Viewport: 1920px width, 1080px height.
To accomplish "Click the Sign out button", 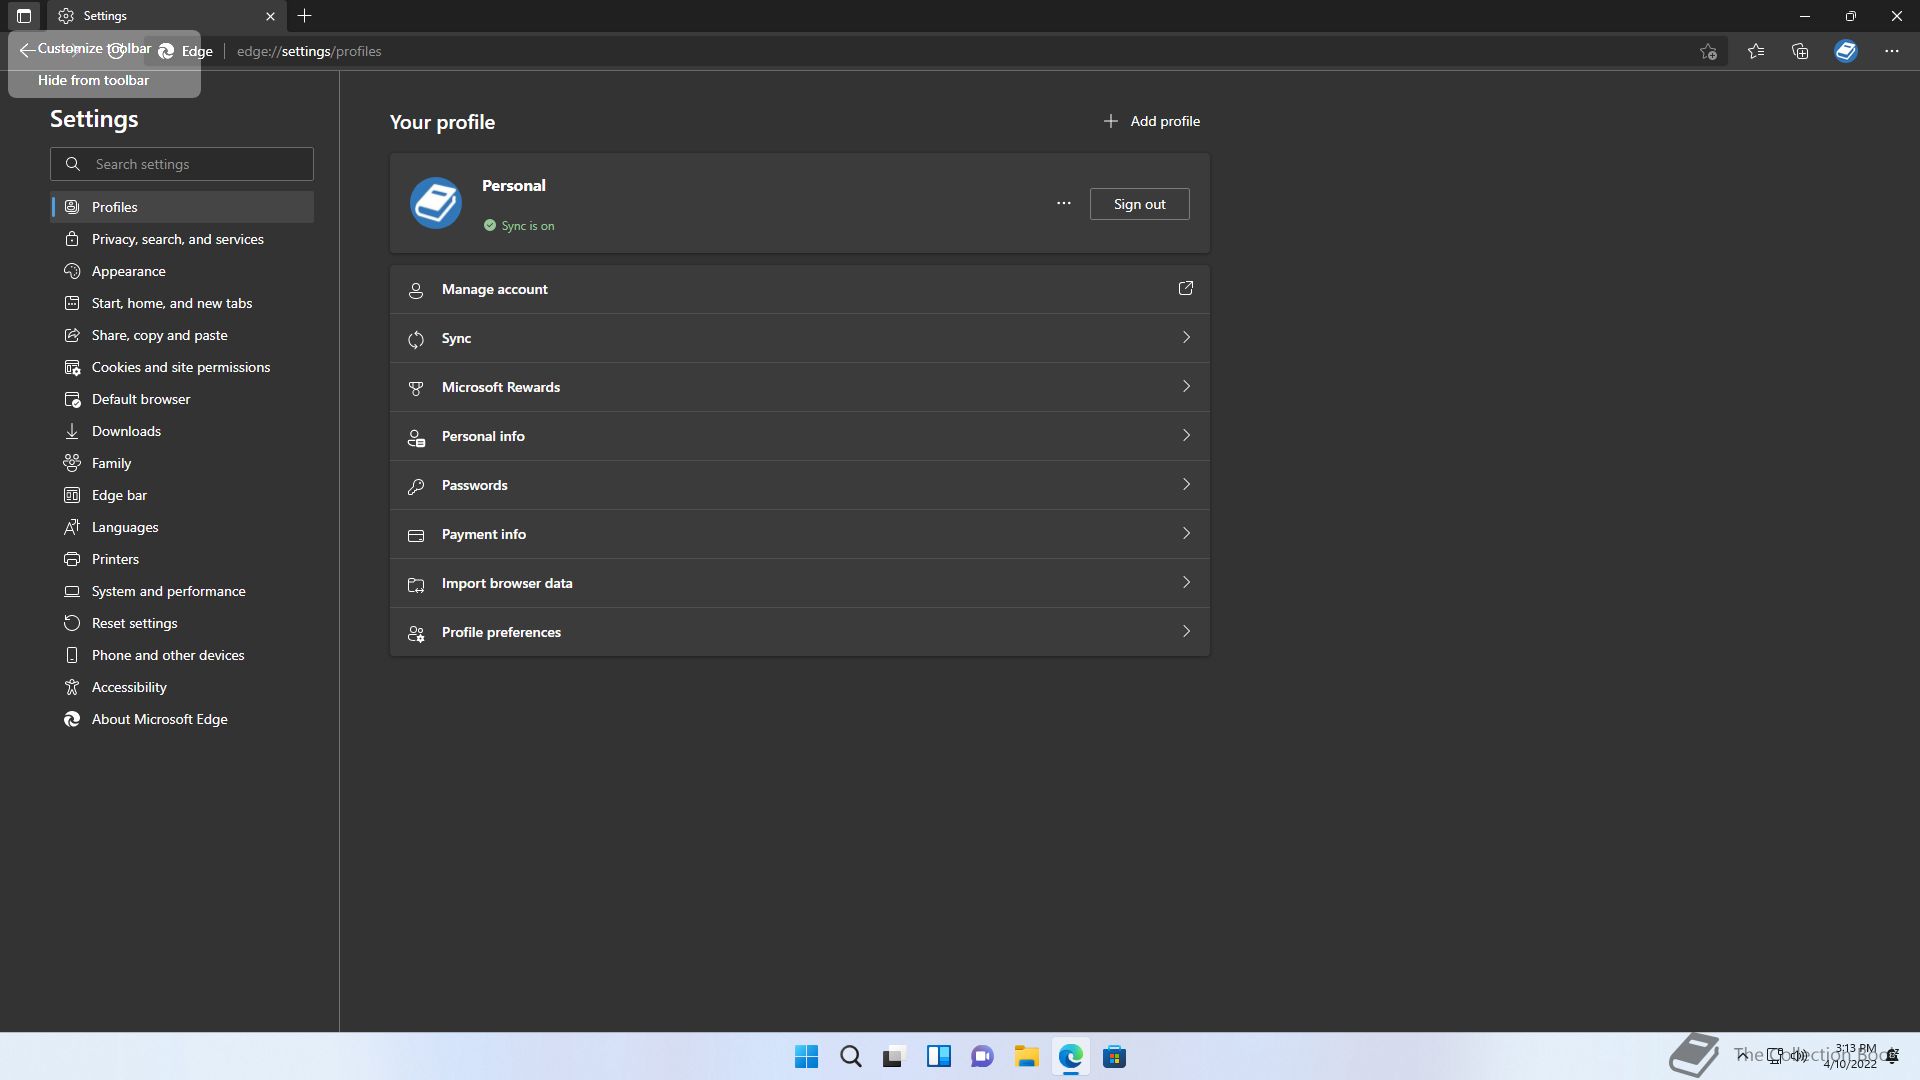I will point(1140,204).
